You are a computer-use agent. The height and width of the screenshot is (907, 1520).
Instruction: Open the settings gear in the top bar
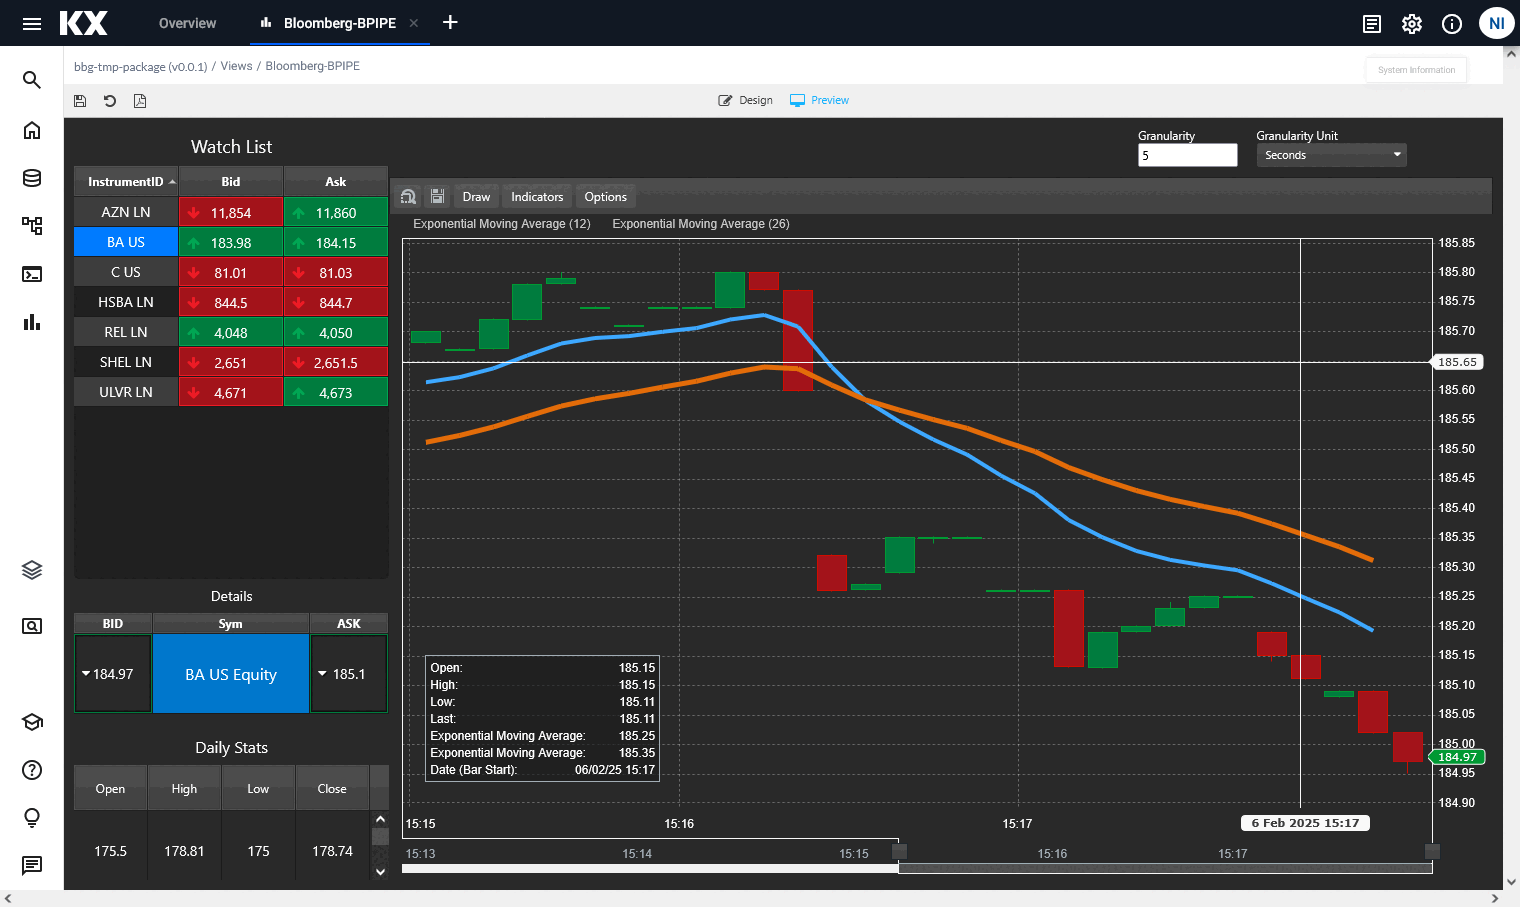pos(1411,23)
